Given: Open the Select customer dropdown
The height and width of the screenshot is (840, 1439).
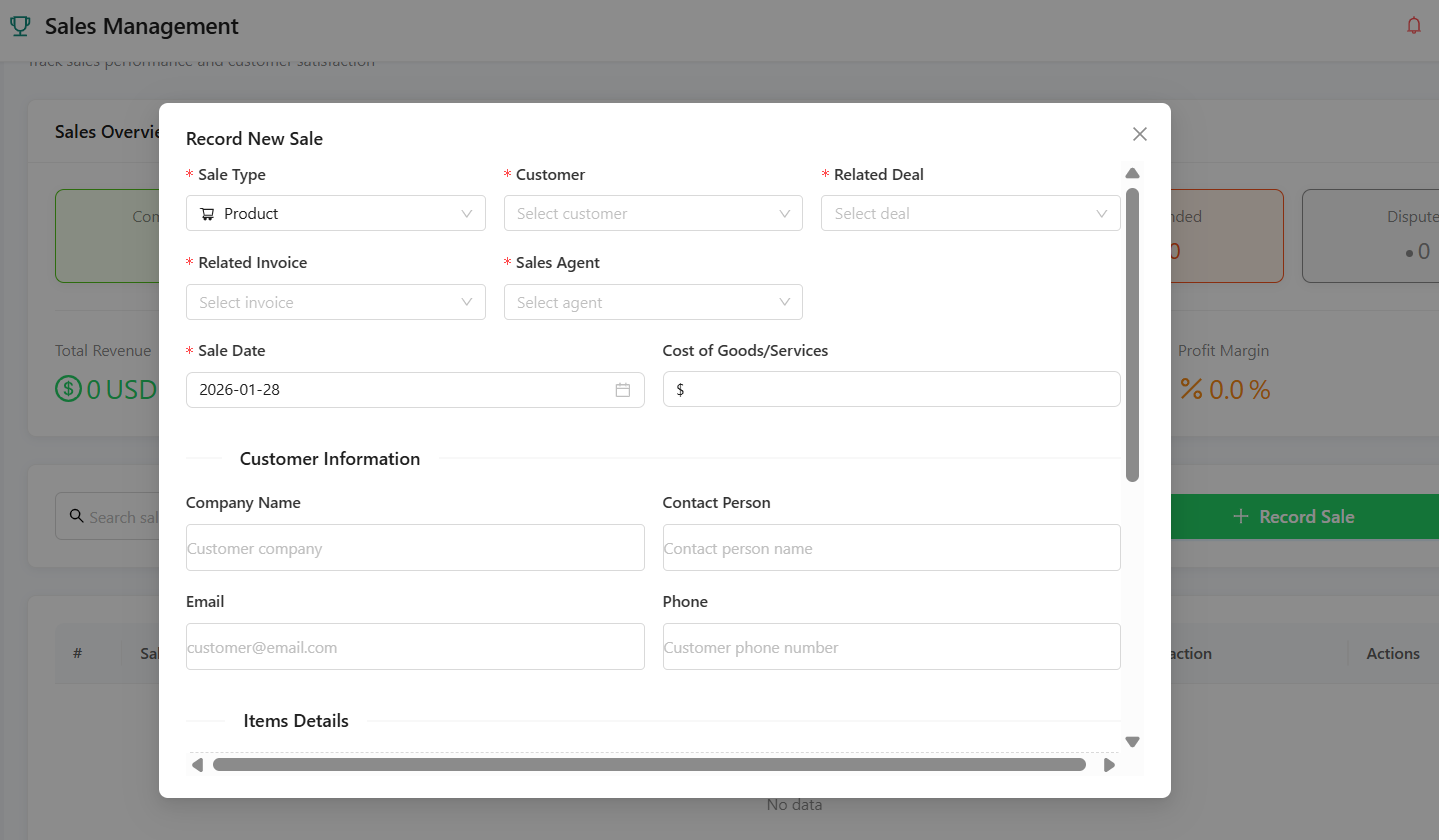Looking at the screenshot, I should click(x=652, y=213).
